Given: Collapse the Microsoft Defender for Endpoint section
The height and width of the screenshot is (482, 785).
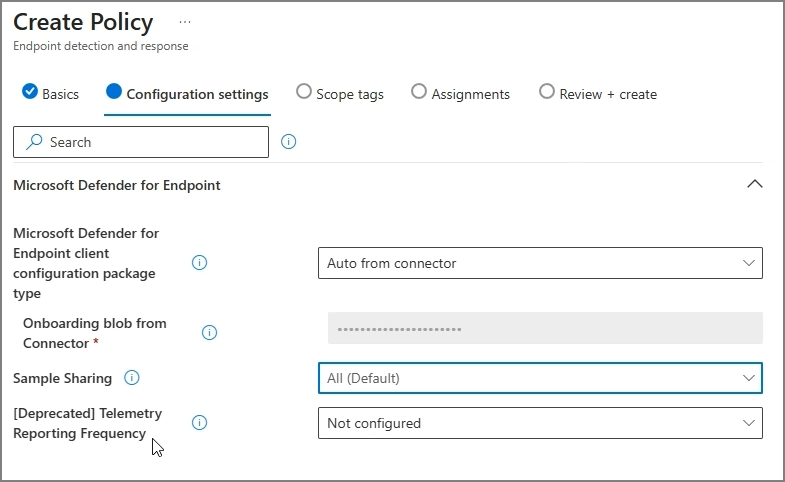Looking at the screenshot, I should tap(754, 184).
